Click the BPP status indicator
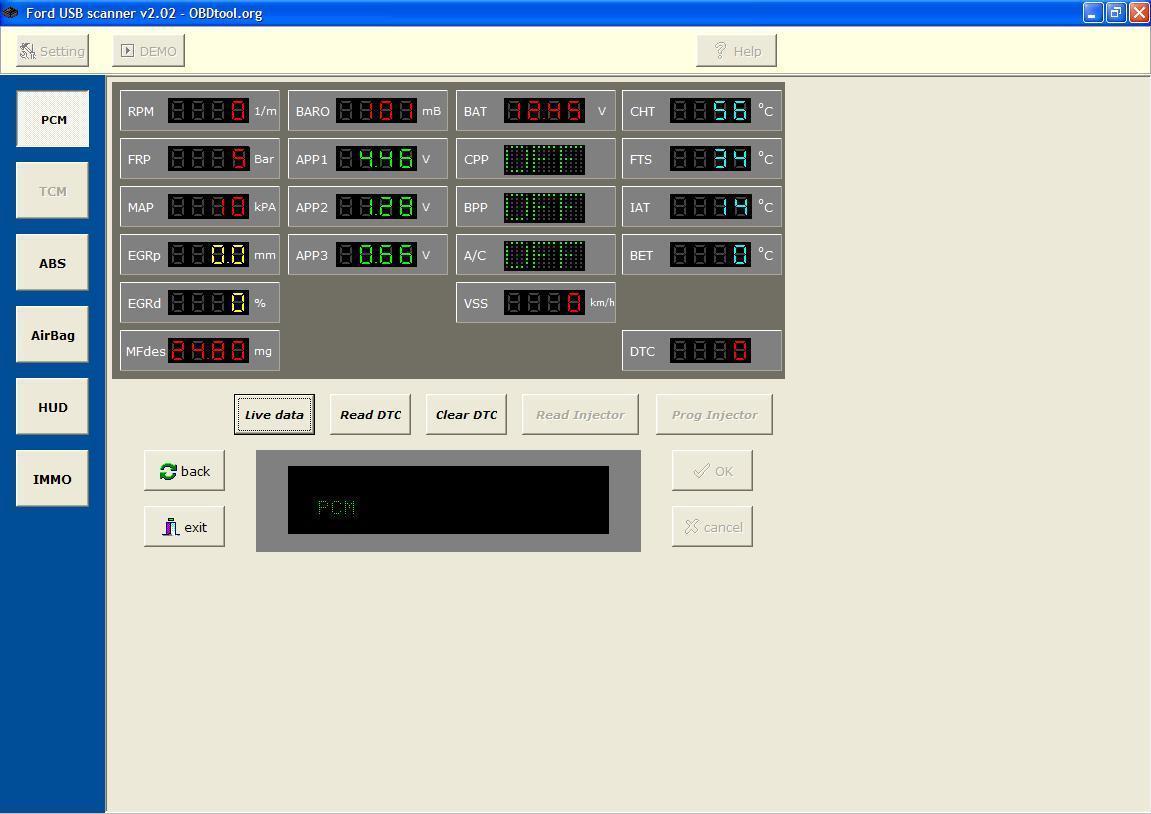Screen dimensions: 1151x814 point(545,208)
